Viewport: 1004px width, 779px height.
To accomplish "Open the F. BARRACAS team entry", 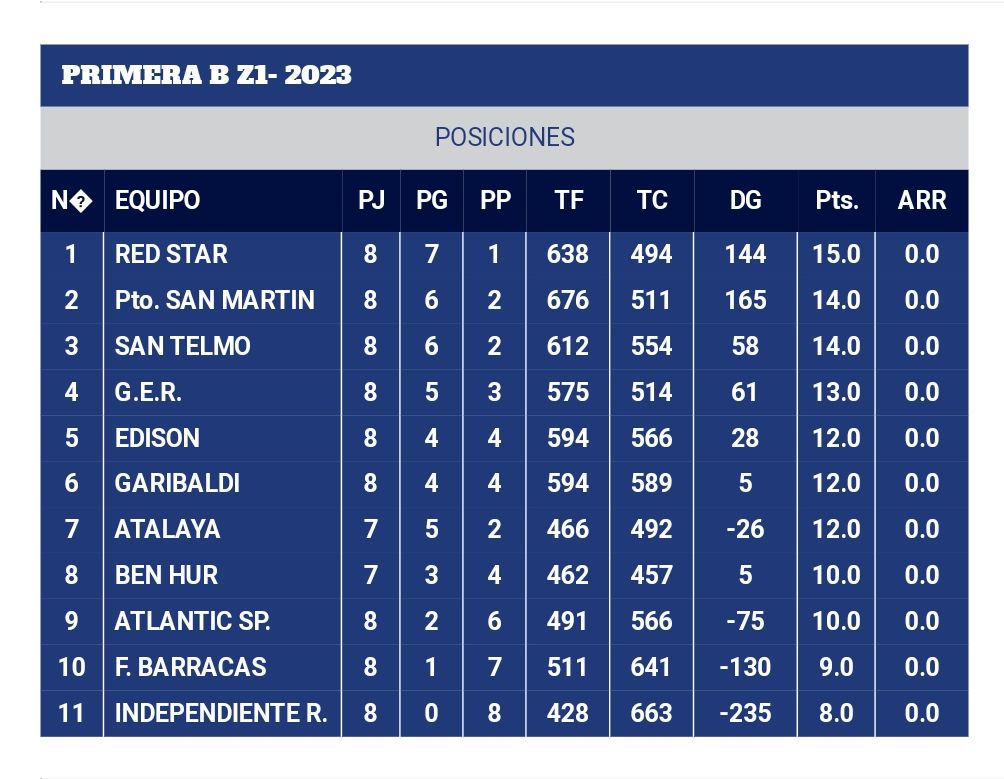I will coord(190,667).
